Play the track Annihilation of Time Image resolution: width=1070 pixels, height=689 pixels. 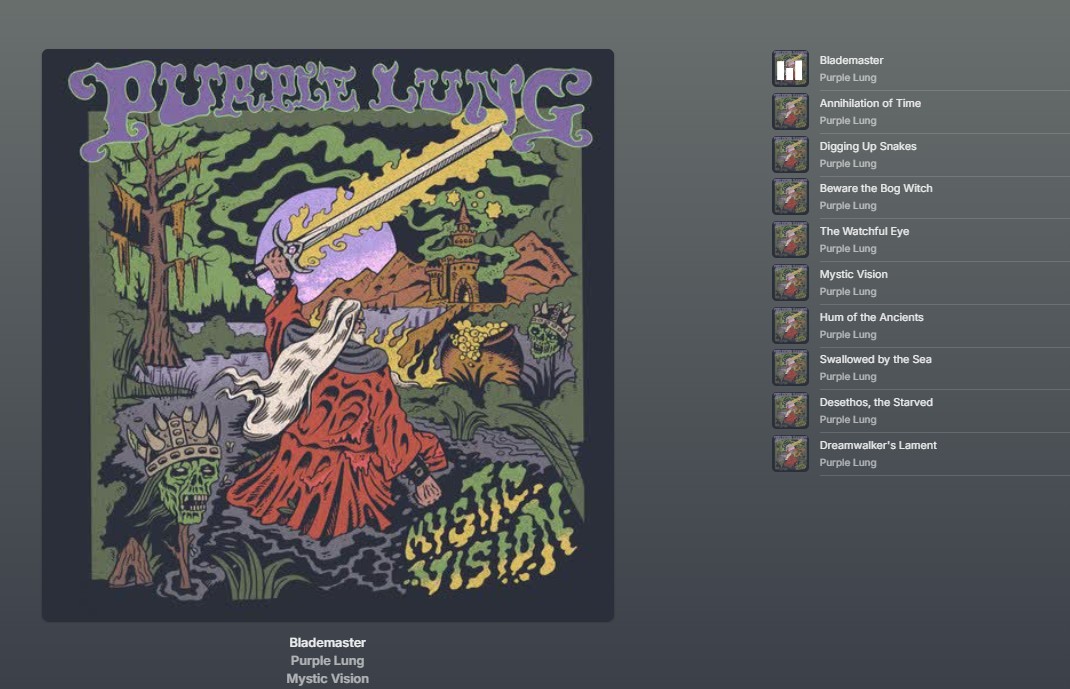(870, 103)
